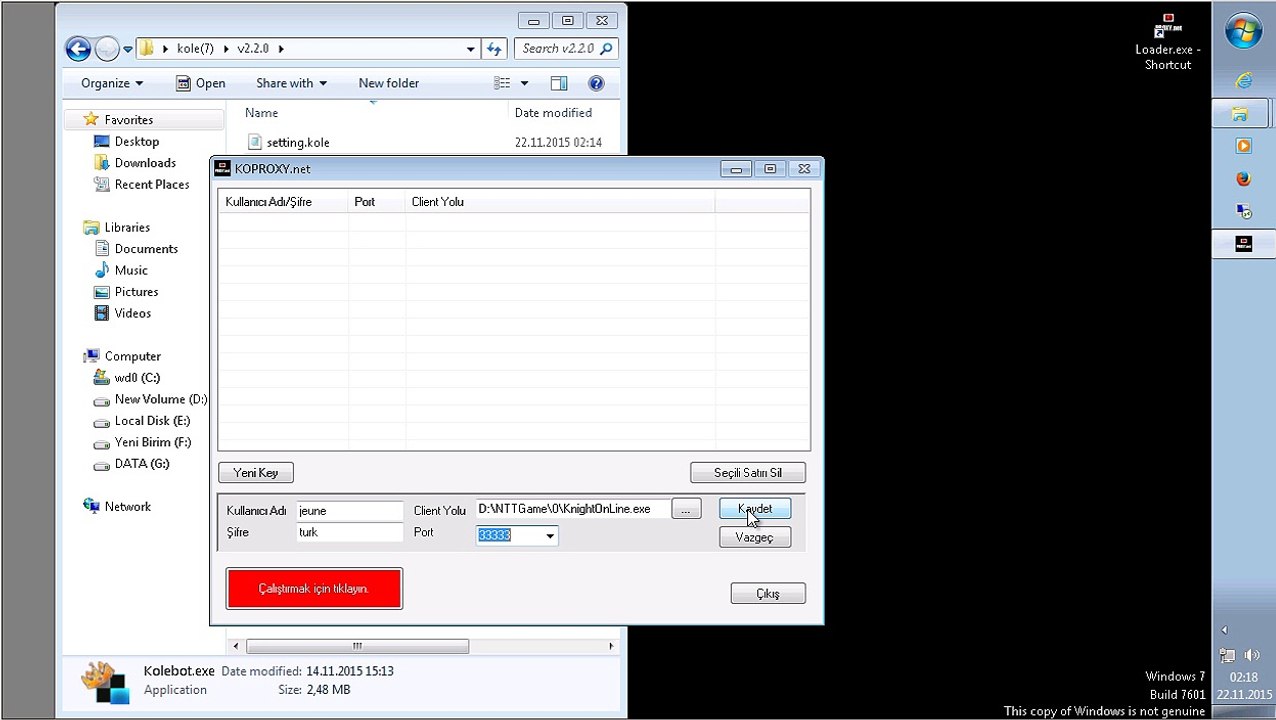Browse client path with ... button
This screenshot has width=1276, height=720.
686,510
